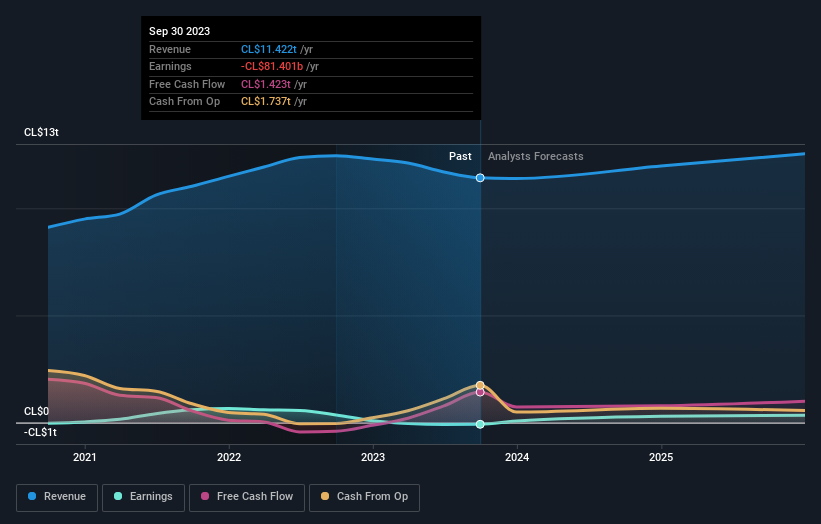Click the Cash From Op row label in tooltip

pyautogui.click(x=184, y=102)
